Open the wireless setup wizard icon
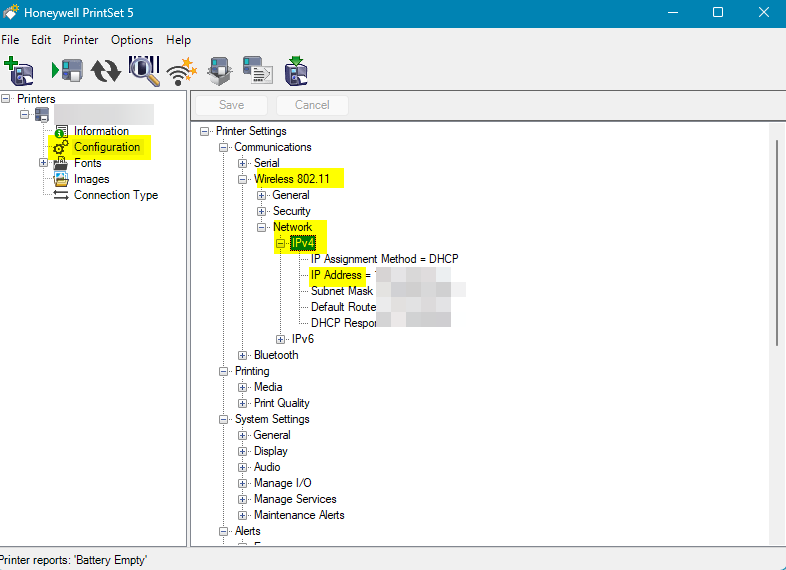The image size is (786, 570). [182, 70]
